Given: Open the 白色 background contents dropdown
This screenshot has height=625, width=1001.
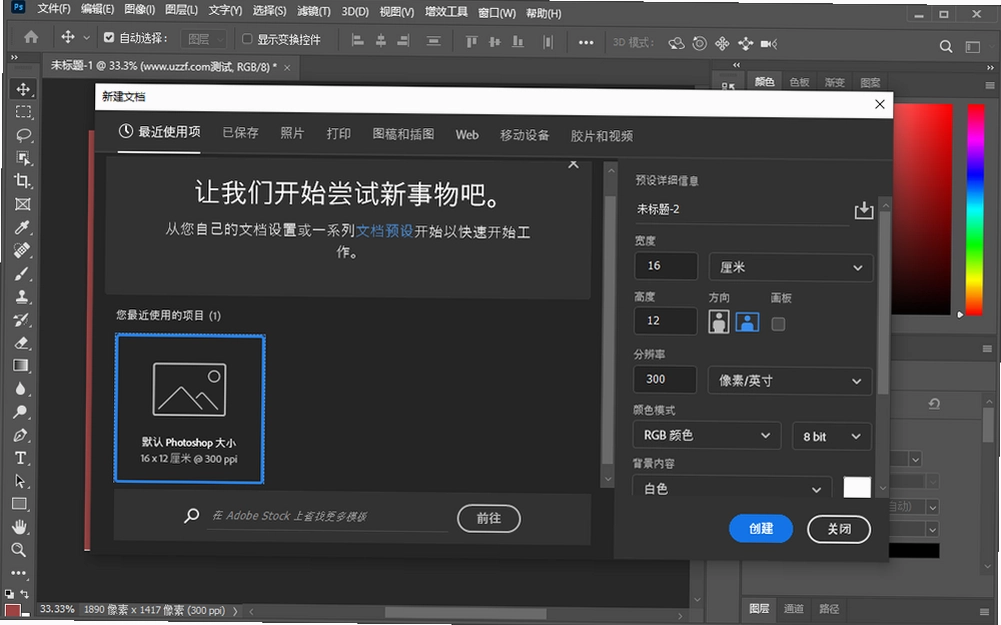Looking at the screenshot, I should click(732, 488).
